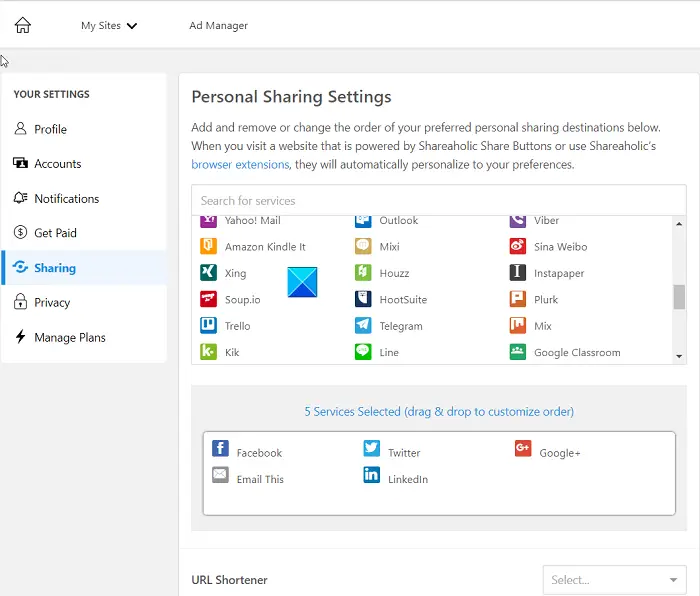This screenshot has height=596, width=700.
Task: Select the Twitter icon in selected services
Action: tap(371, 448)
